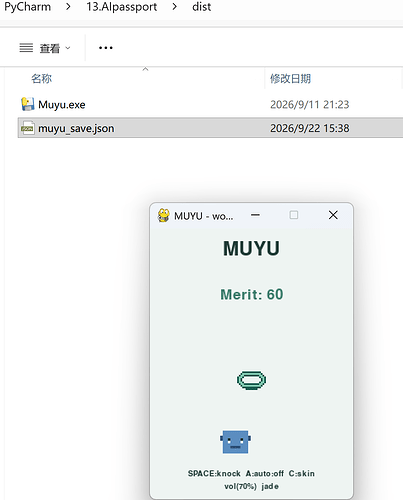
Task: Click the muyu_save.json file icon
Action: click(x=27, y=128)
